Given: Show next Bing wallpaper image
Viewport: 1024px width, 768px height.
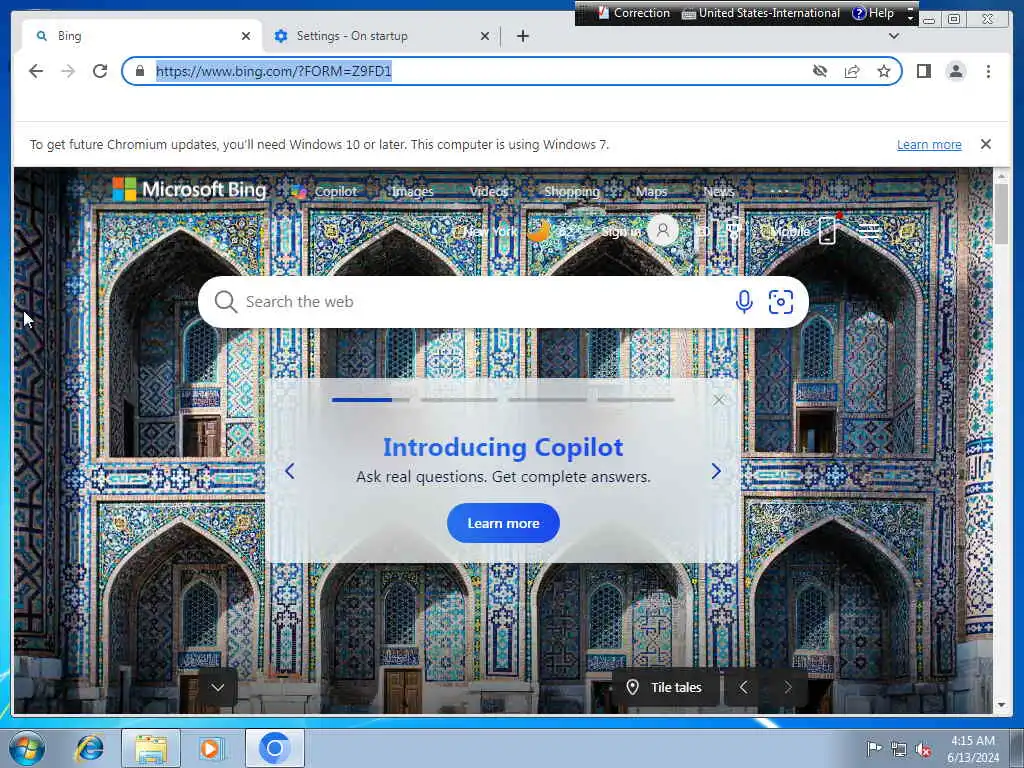Looking at the screenshot, I should (788, 687).
